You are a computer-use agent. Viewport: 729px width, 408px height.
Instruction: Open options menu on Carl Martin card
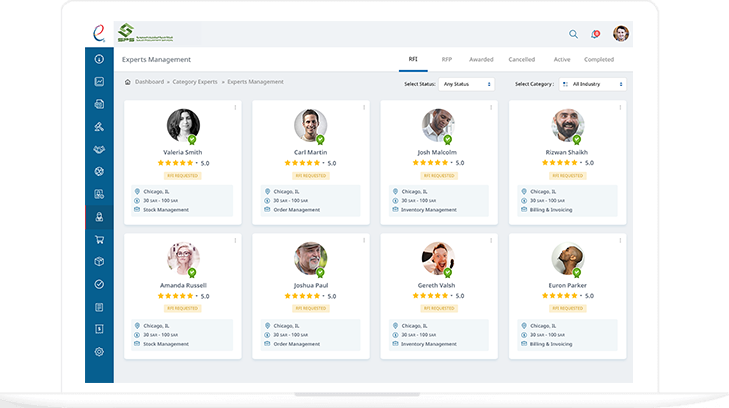364,107
